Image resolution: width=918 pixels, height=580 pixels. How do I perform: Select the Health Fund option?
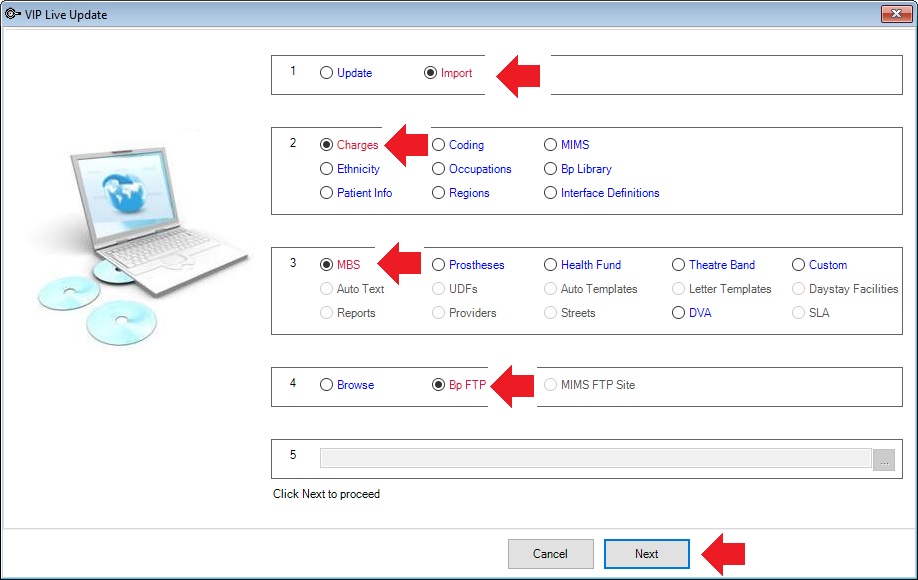click(582, 265)
